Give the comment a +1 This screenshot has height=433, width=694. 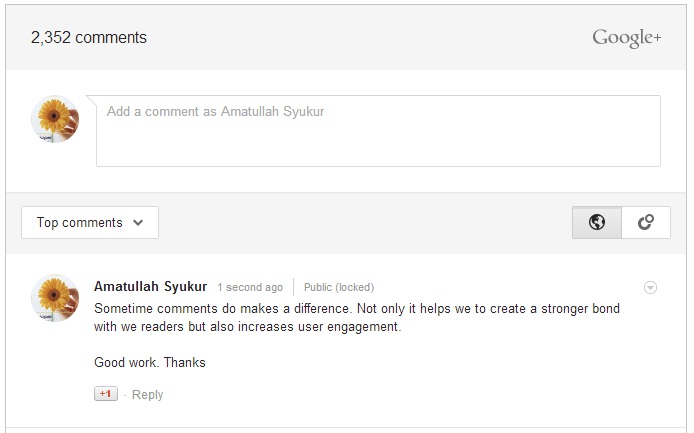coord(106,394)
